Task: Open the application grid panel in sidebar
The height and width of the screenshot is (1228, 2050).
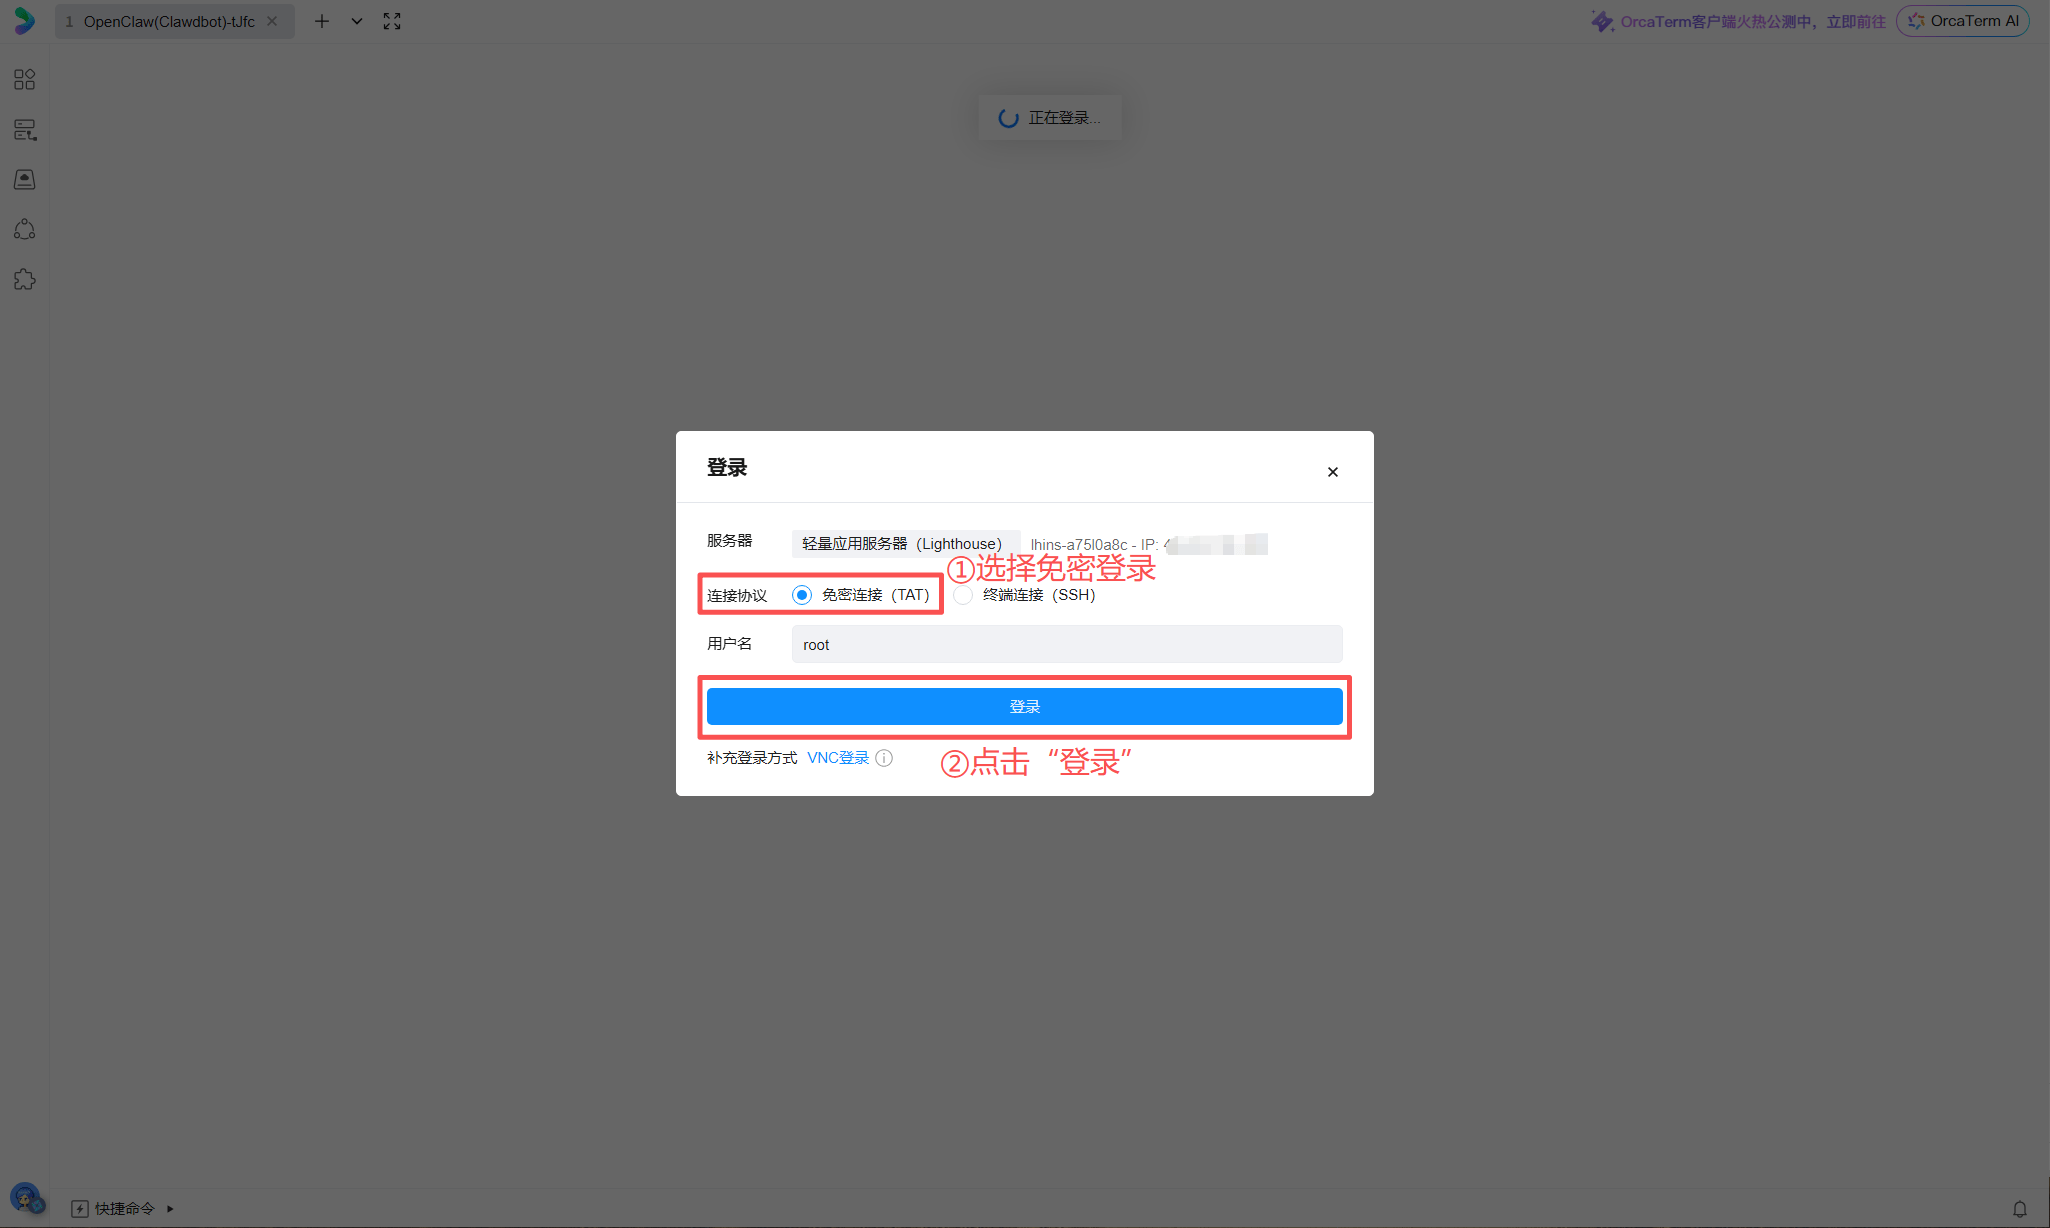Action: click(24, 79)
